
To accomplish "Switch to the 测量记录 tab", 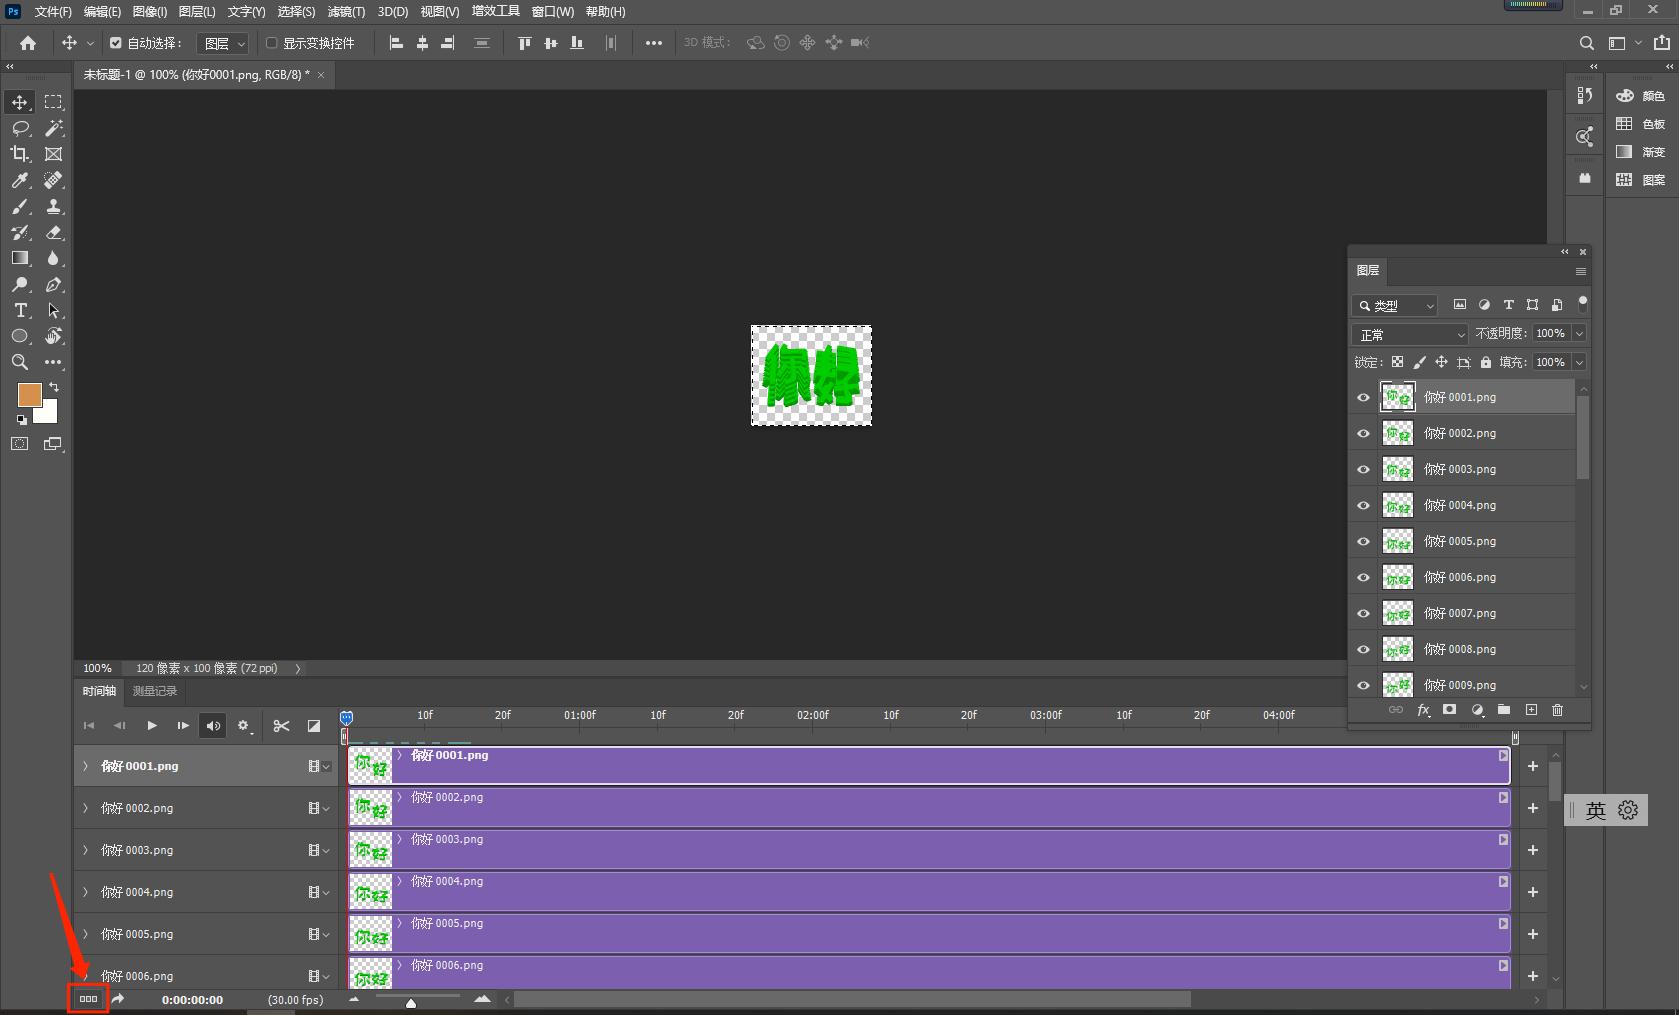I will 155,691.
